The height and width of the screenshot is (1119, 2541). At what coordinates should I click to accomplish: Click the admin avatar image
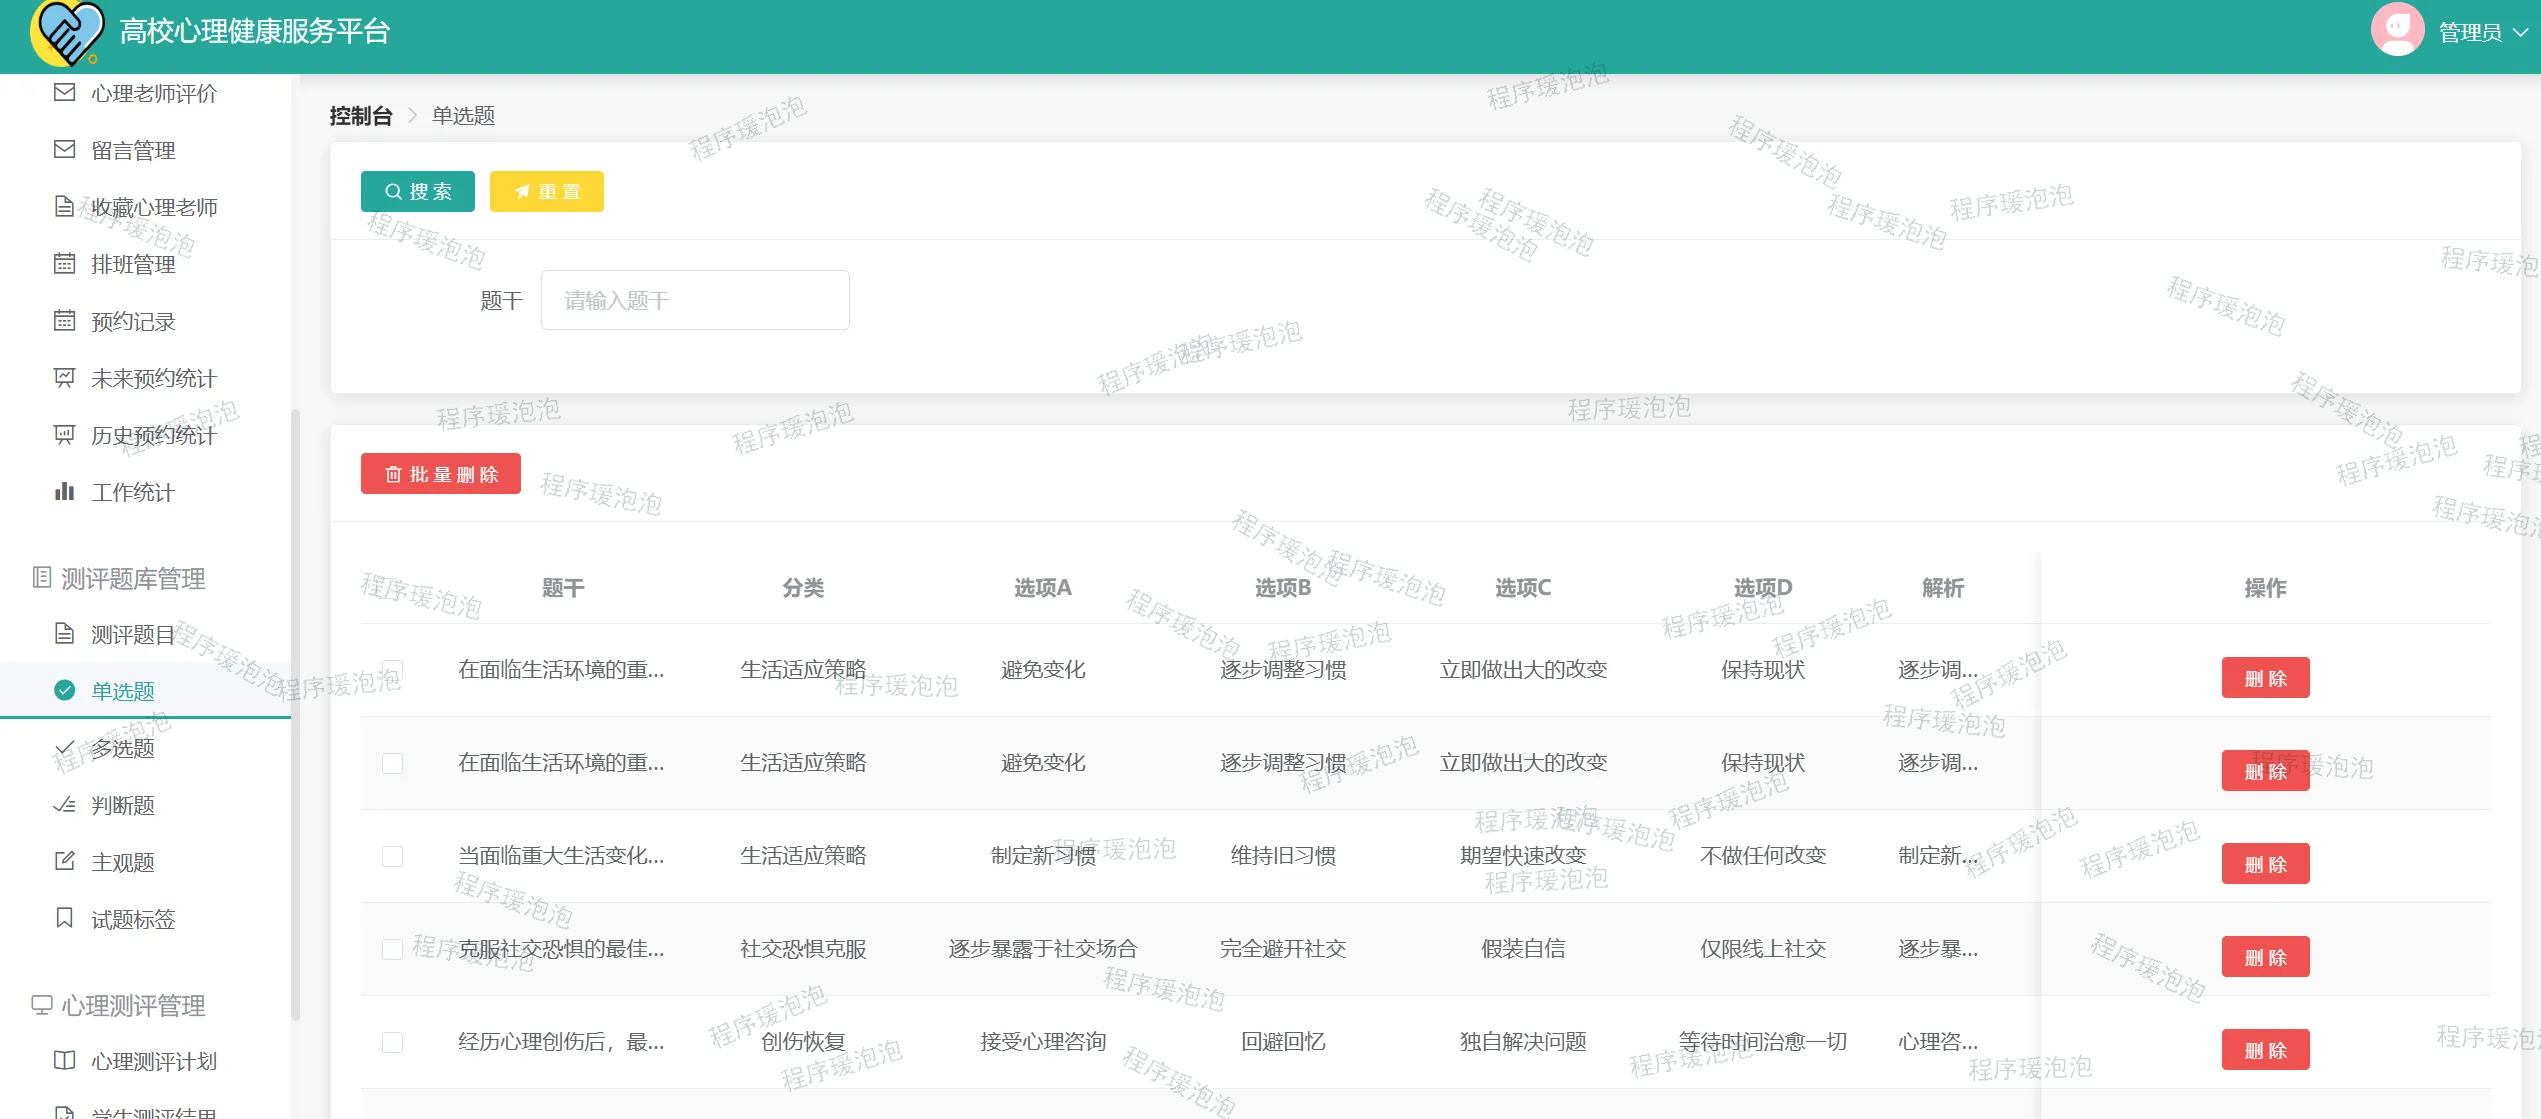click(x=2396, y=30)
